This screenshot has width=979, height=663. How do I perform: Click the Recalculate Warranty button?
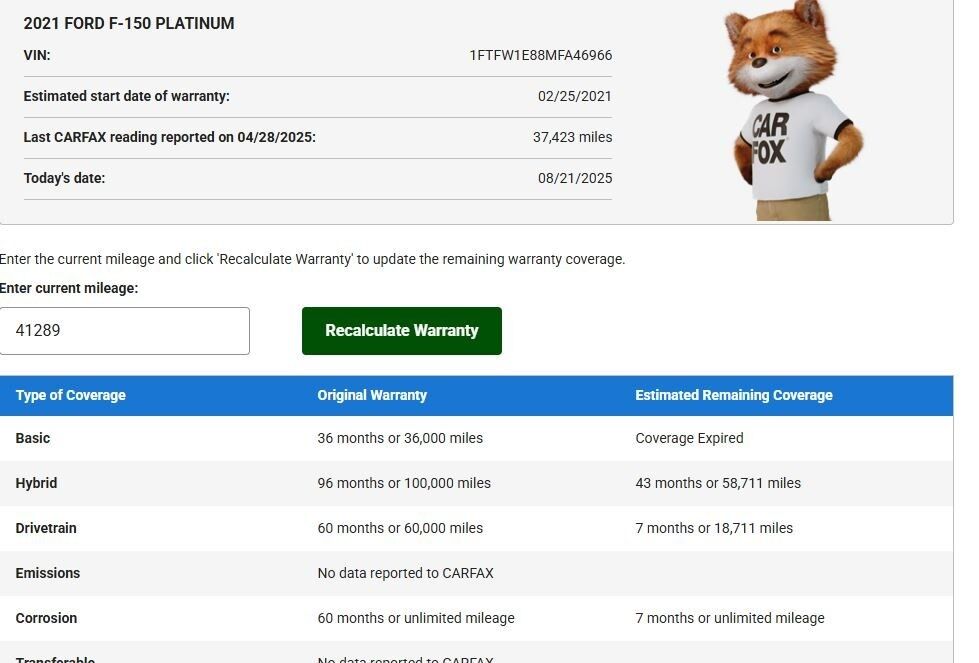point(401,331)
